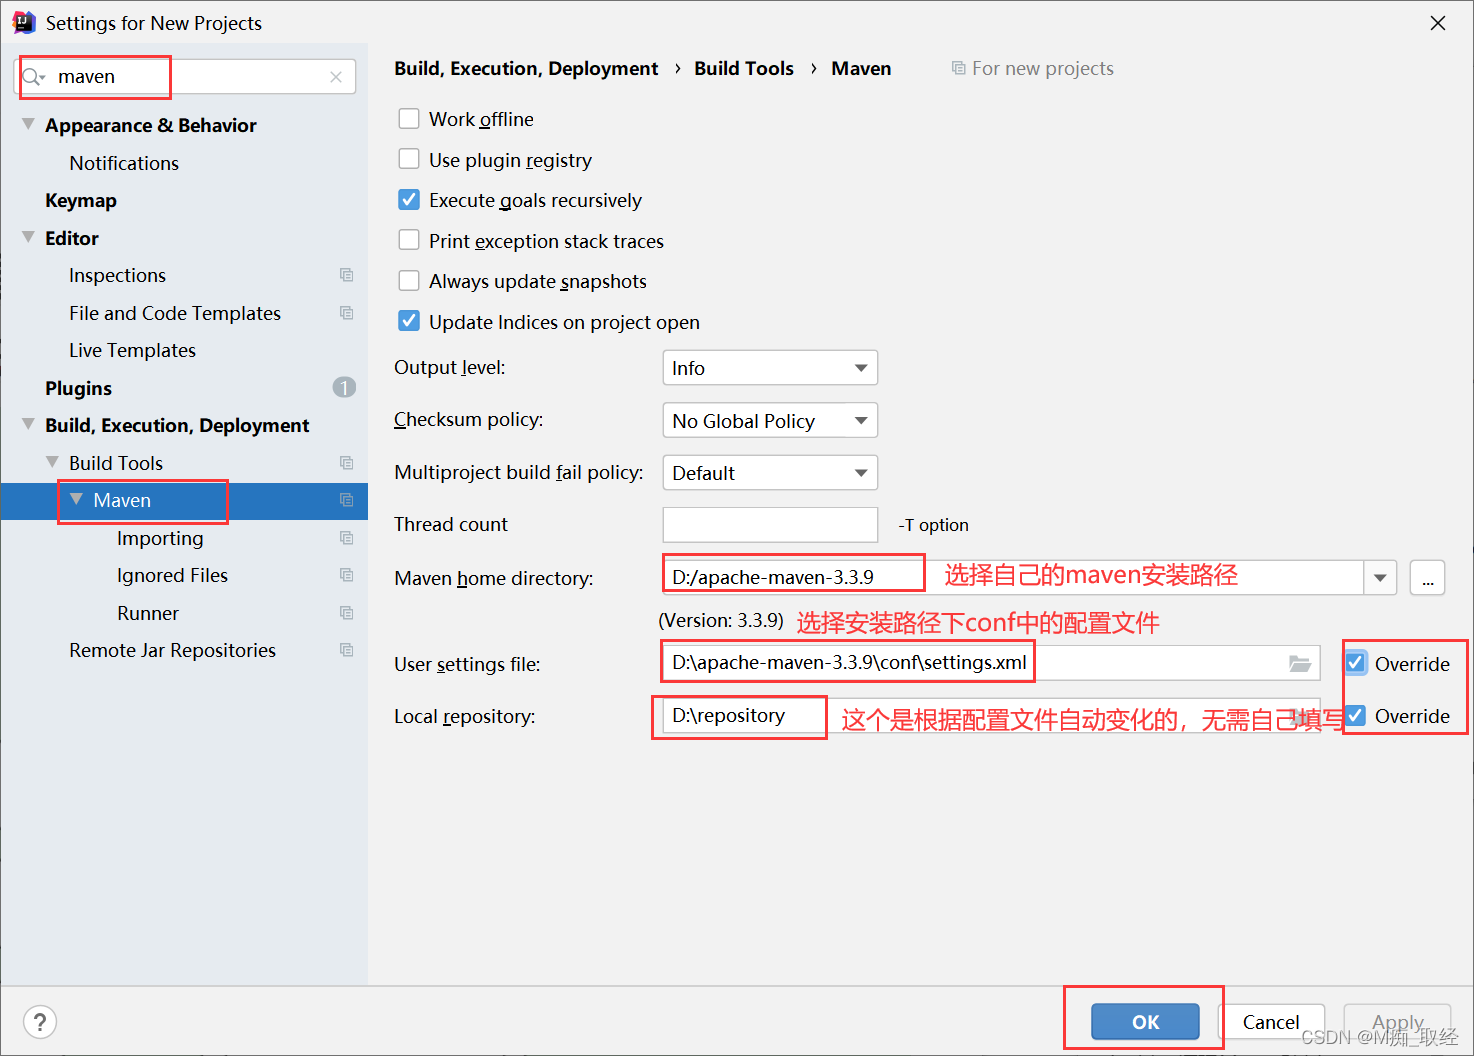This screenshot has width=1474, height=1056.
Task: Click the Plugins update badge showing 1
Action: point(344,387)
